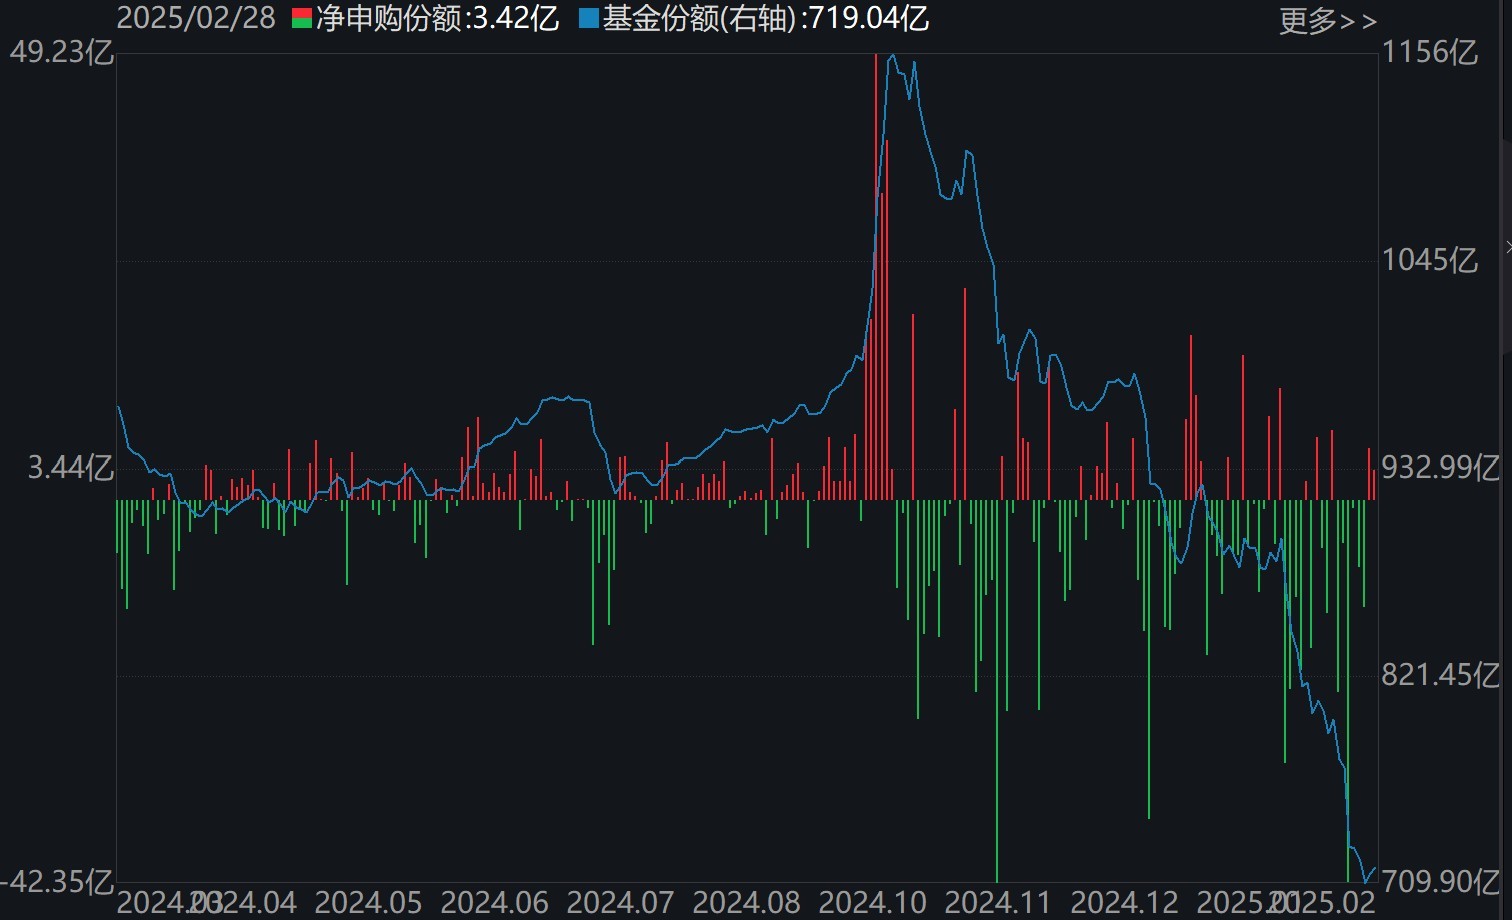The image size is (1512, 920).
Task: Click the 2024.06 x-axis marker
Action: pyautogui.click(x=495, y=903)
